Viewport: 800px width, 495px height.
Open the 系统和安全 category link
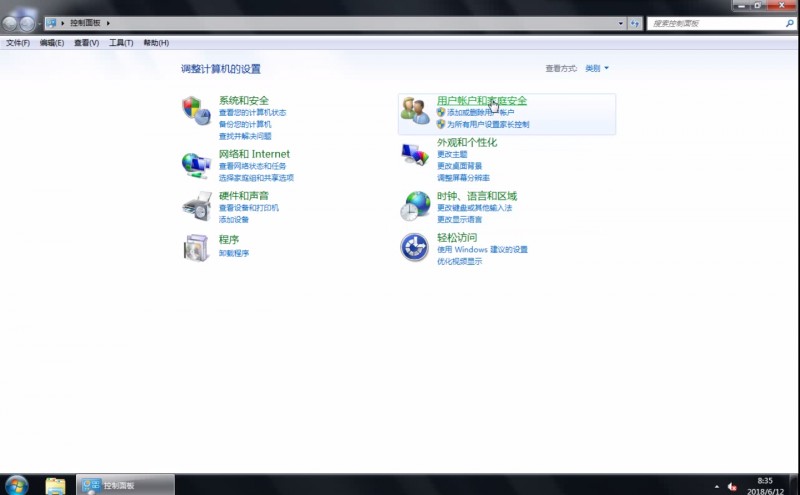coord(244,101)
